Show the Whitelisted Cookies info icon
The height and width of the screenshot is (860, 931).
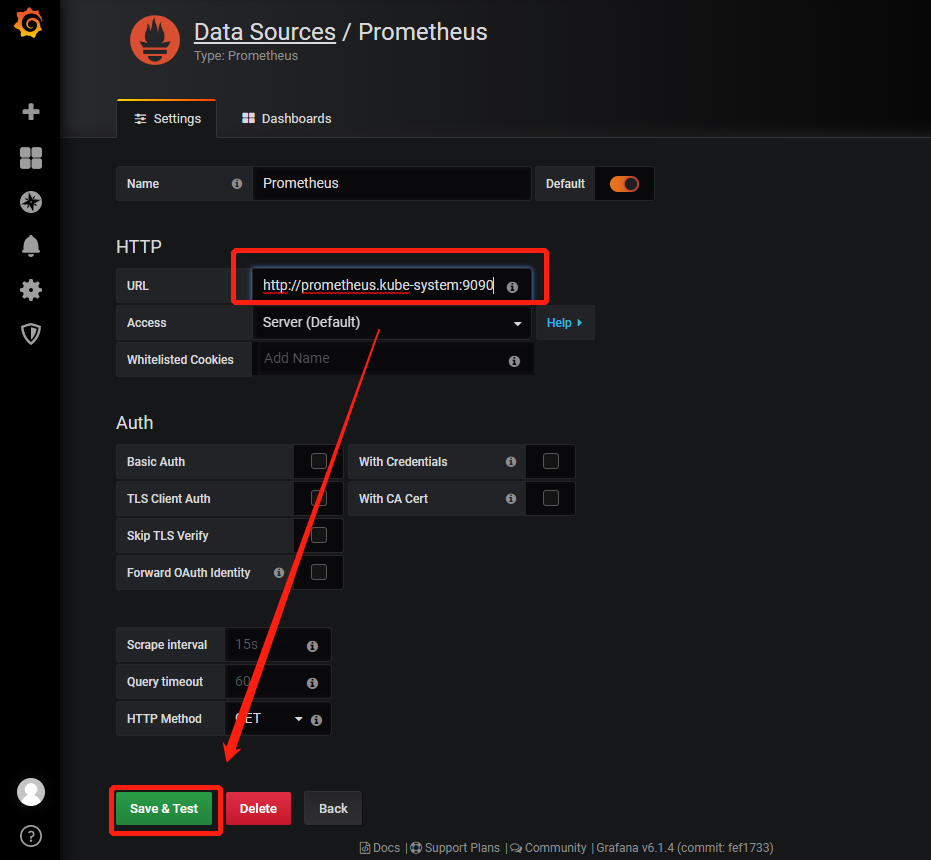(x=514, y=361)
